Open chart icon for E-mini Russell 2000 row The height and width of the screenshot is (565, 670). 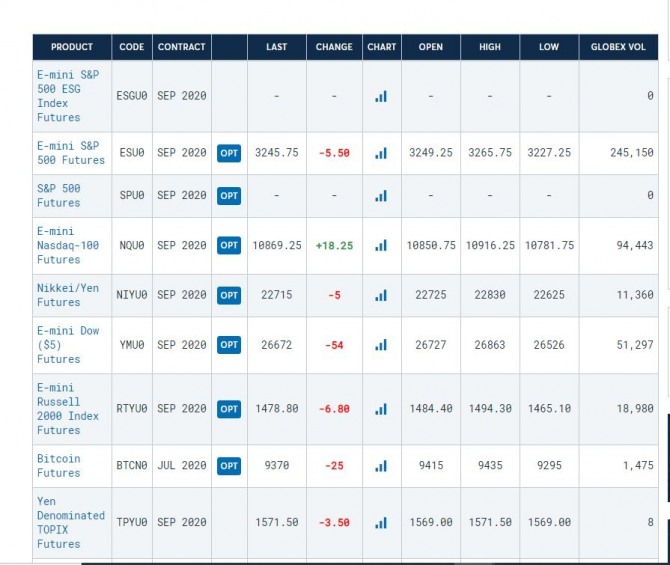tap(381, 408)
